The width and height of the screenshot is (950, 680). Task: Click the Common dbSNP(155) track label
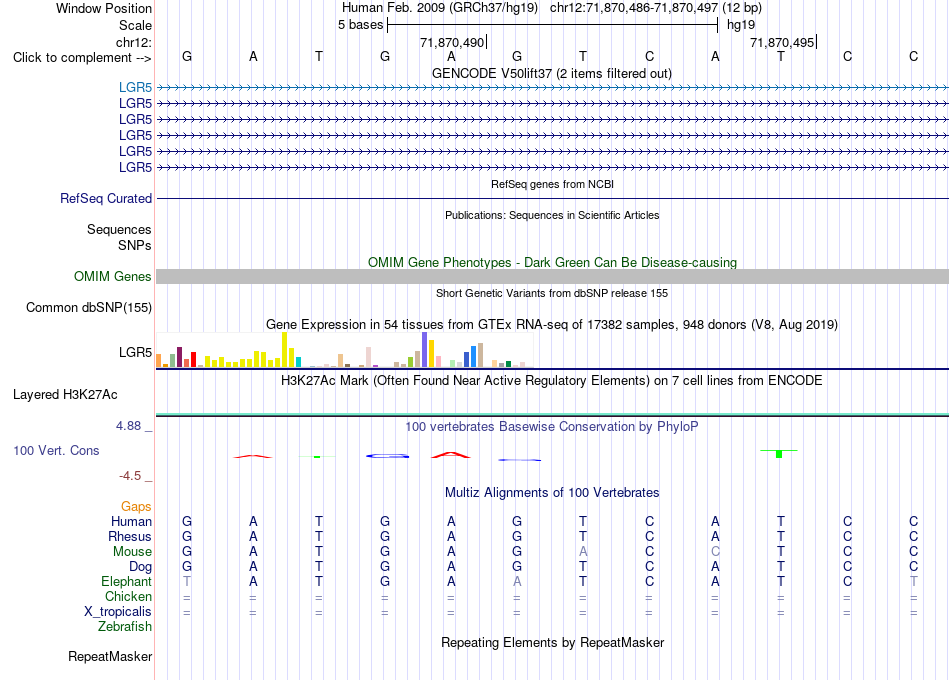tap(89, 307)
